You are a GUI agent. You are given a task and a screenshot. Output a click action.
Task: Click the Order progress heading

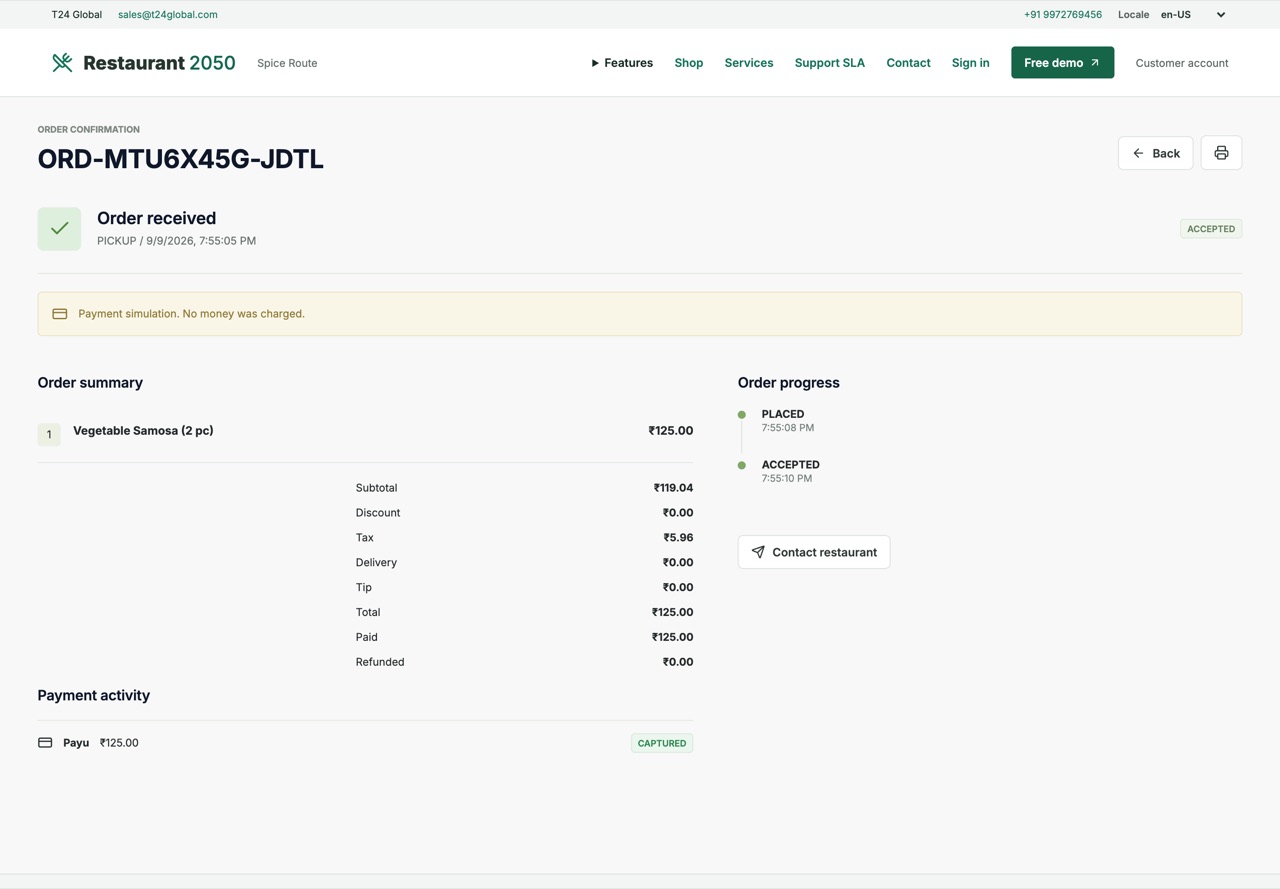789,383
